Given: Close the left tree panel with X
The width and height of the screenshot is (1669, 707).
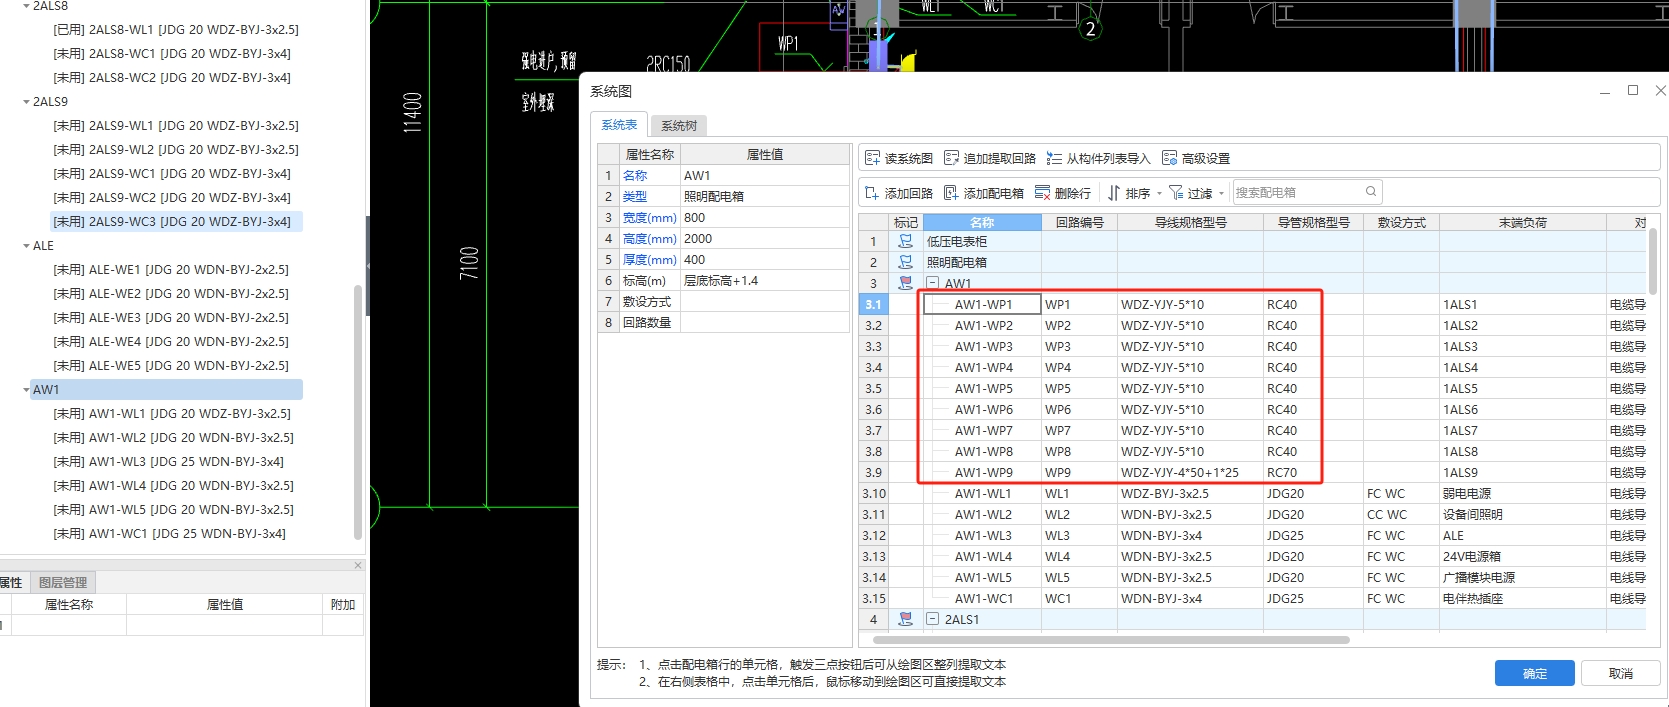Looking at the screenshot, I should [358, 565].
